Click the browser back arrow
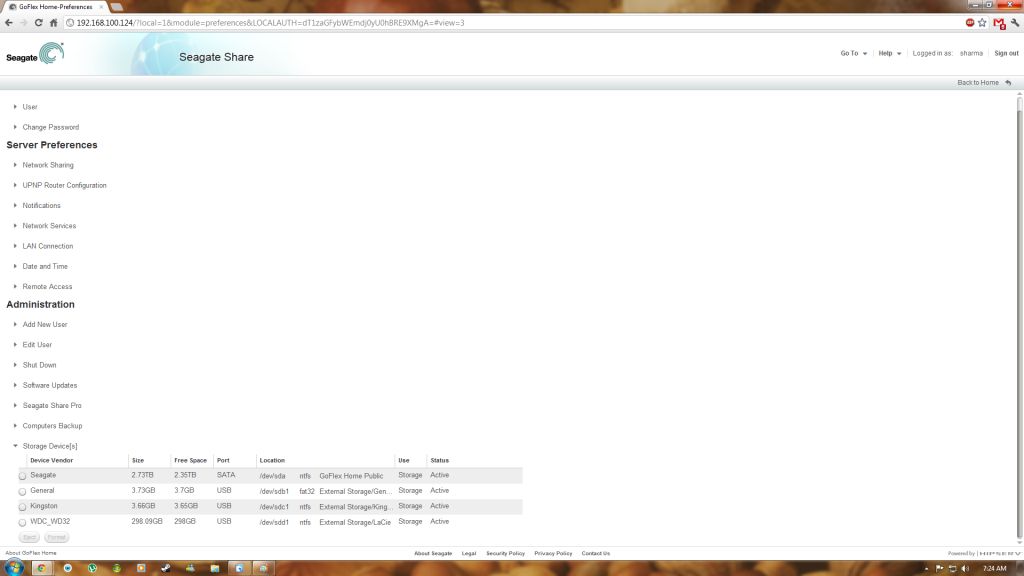The height and width of the screenshot is (576, 1024). pyautogui.click(x=8, y=23)
